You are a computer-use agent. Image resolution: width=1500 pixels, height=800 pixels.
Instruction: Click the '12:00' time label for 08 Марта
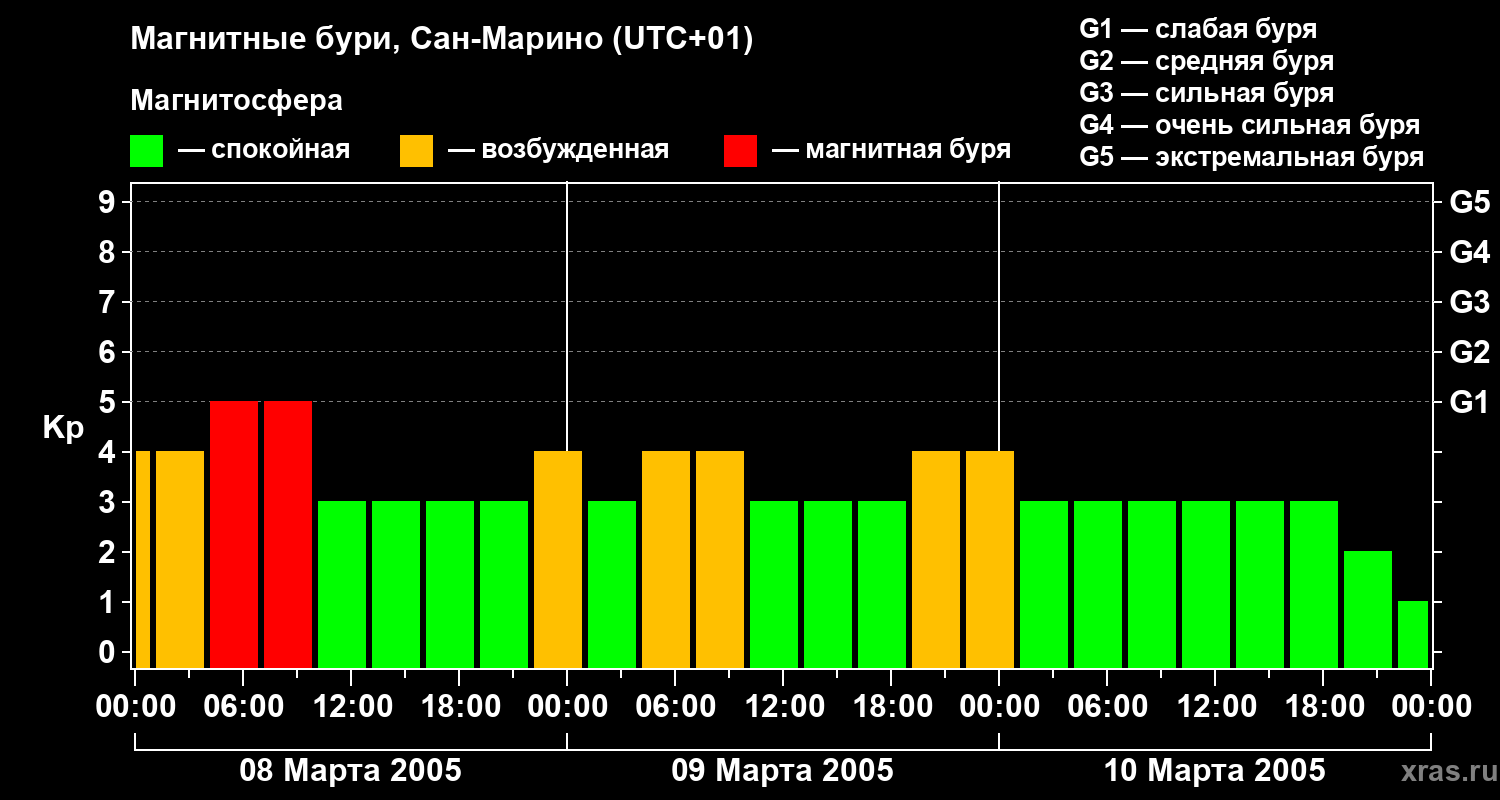click(351, 707)
